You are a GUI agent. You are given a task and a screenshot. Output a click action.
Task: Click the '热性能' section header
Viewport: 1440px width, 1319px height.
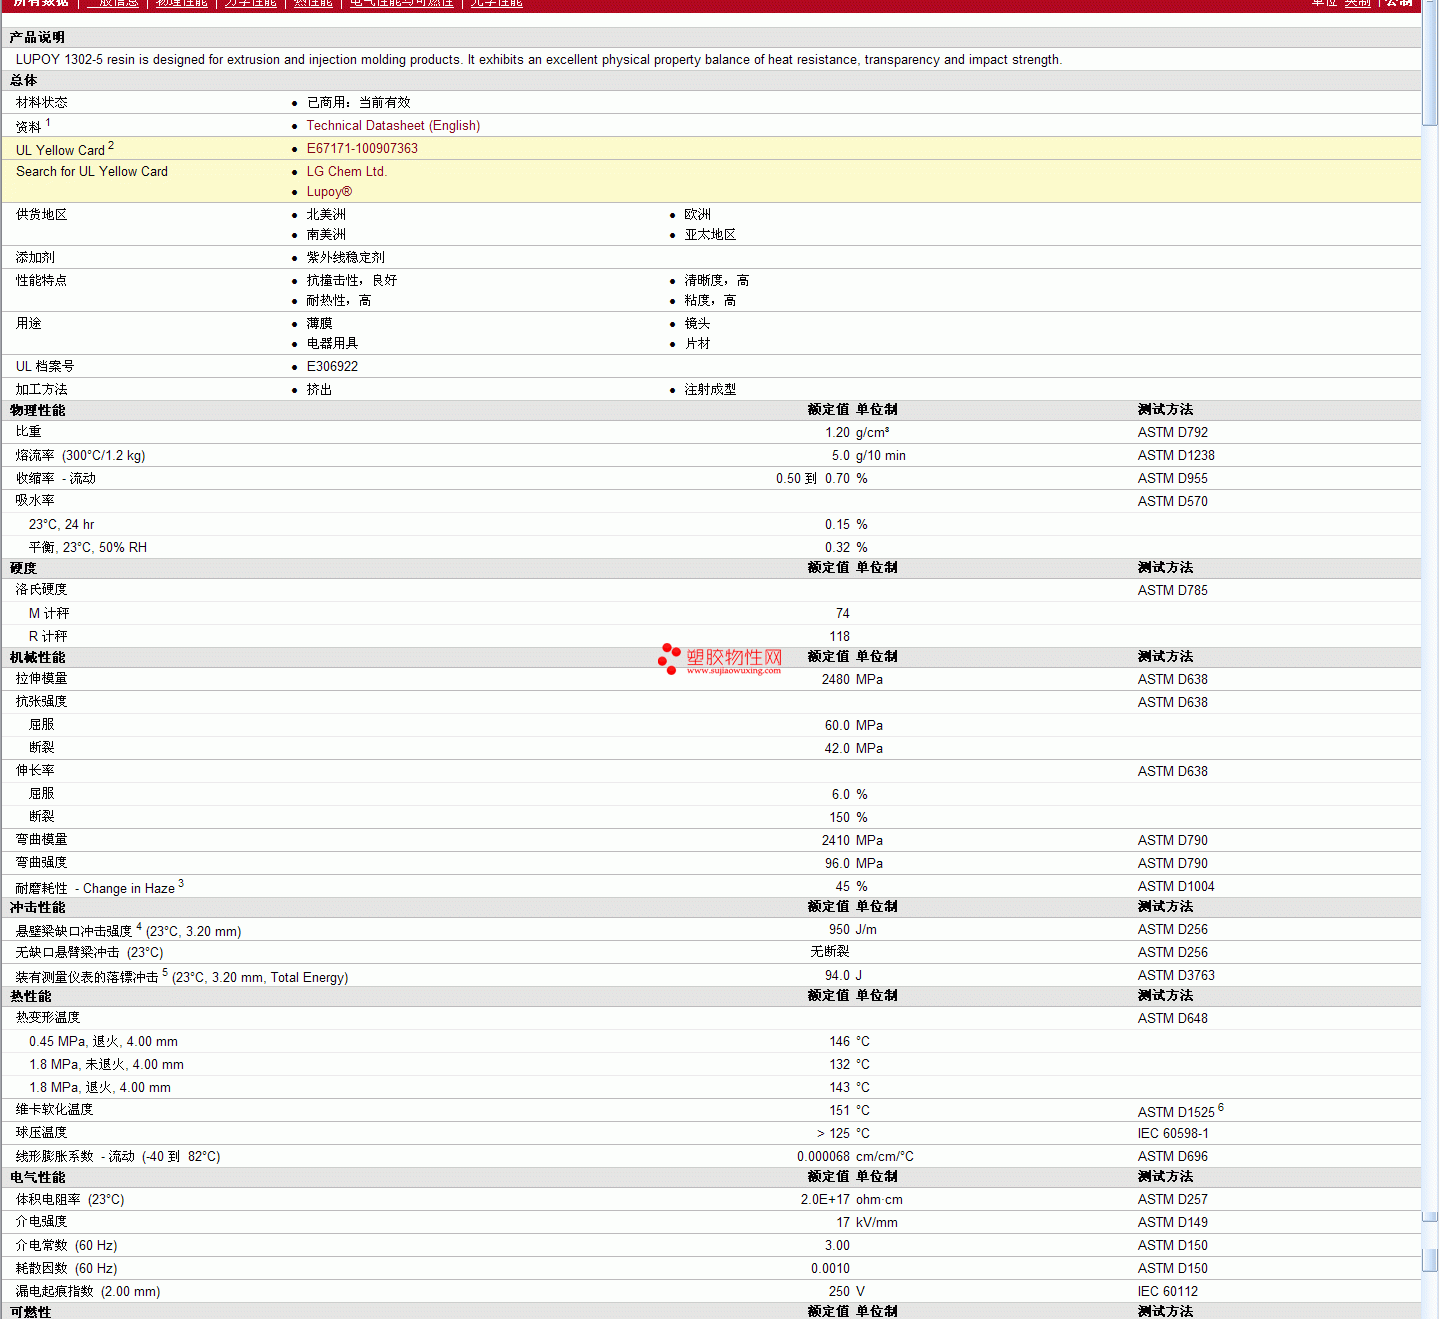[30, 996]
